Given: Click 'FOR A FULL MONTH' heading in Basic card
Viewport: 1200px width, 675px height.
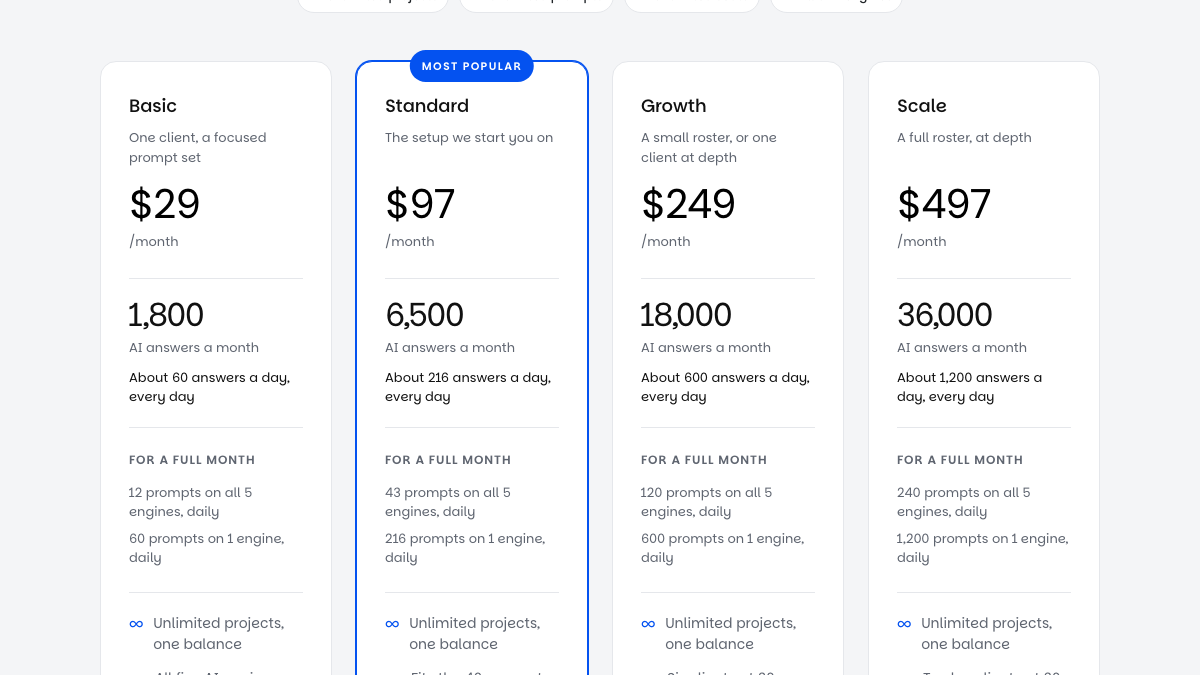Looking at the screenshot, I should pyautogui.click(x=192, y=460).
